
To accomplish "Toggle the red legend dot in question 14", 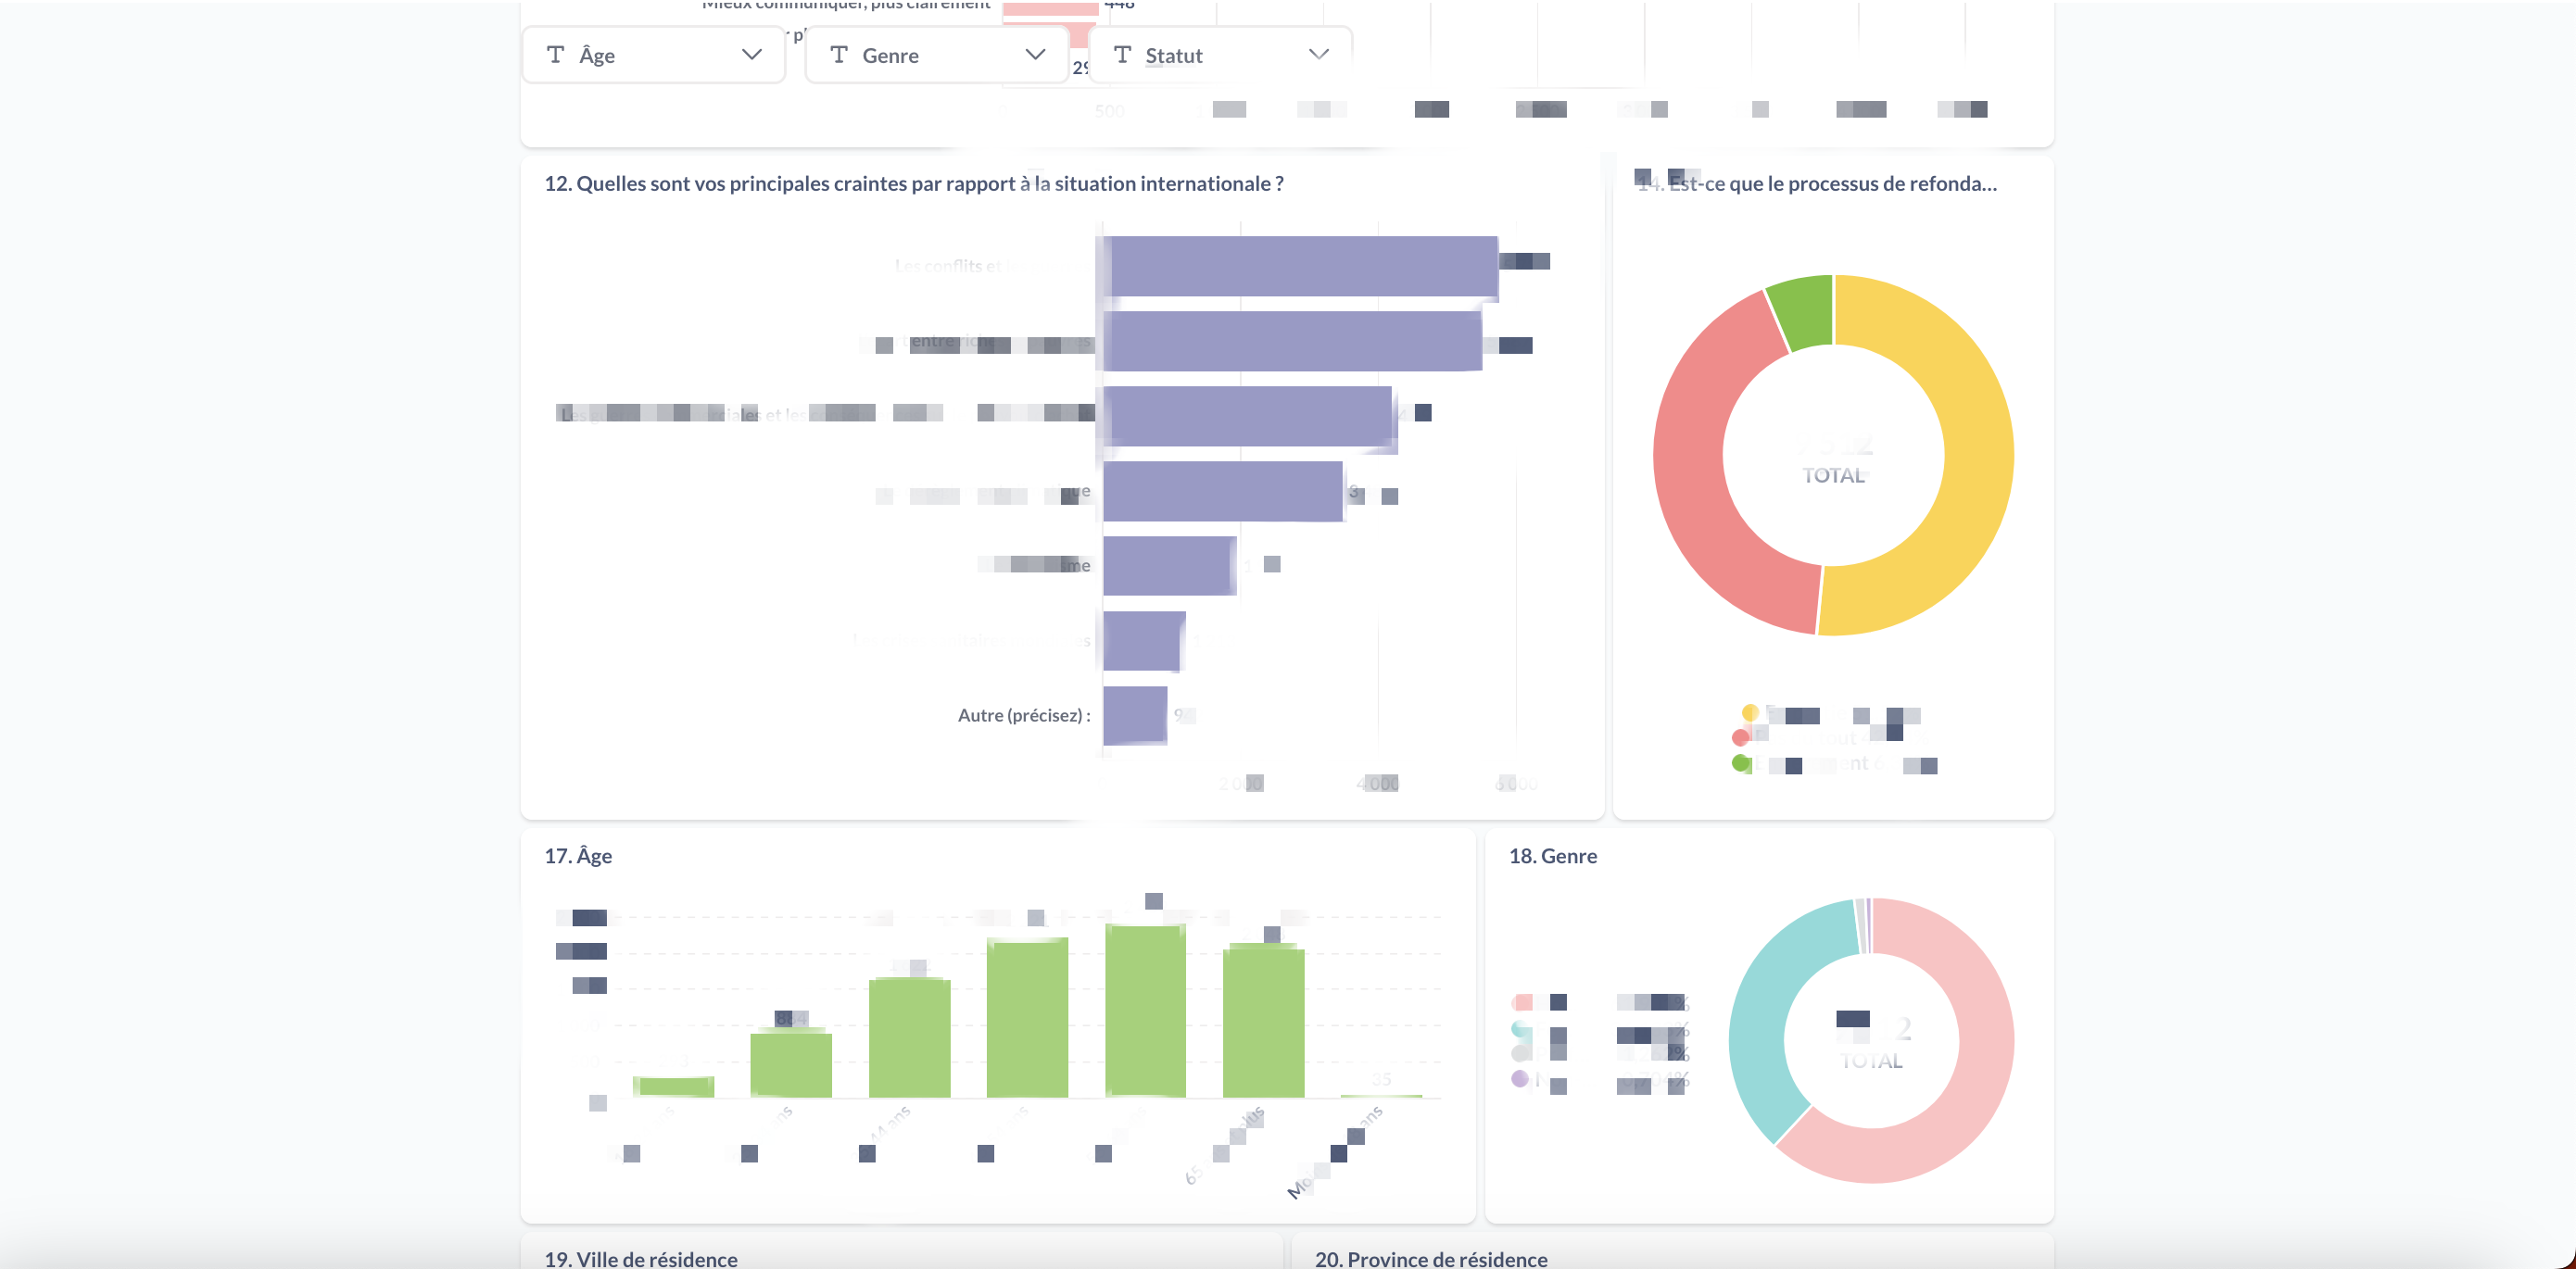I will coord(1741,737).
